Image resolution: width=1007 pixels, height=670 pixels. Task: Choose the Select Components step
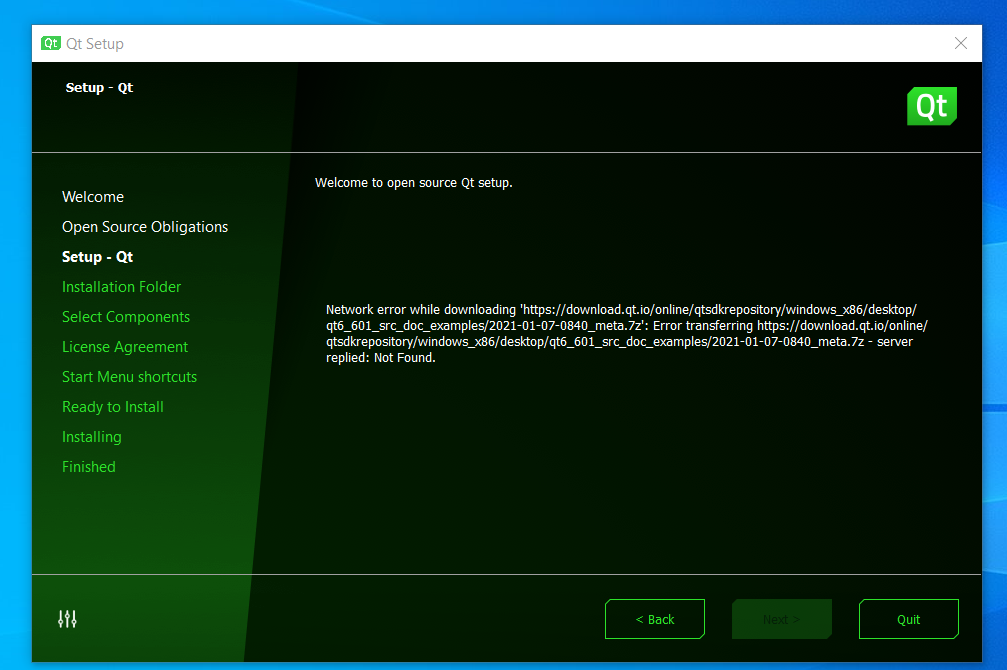click(126, 317)
